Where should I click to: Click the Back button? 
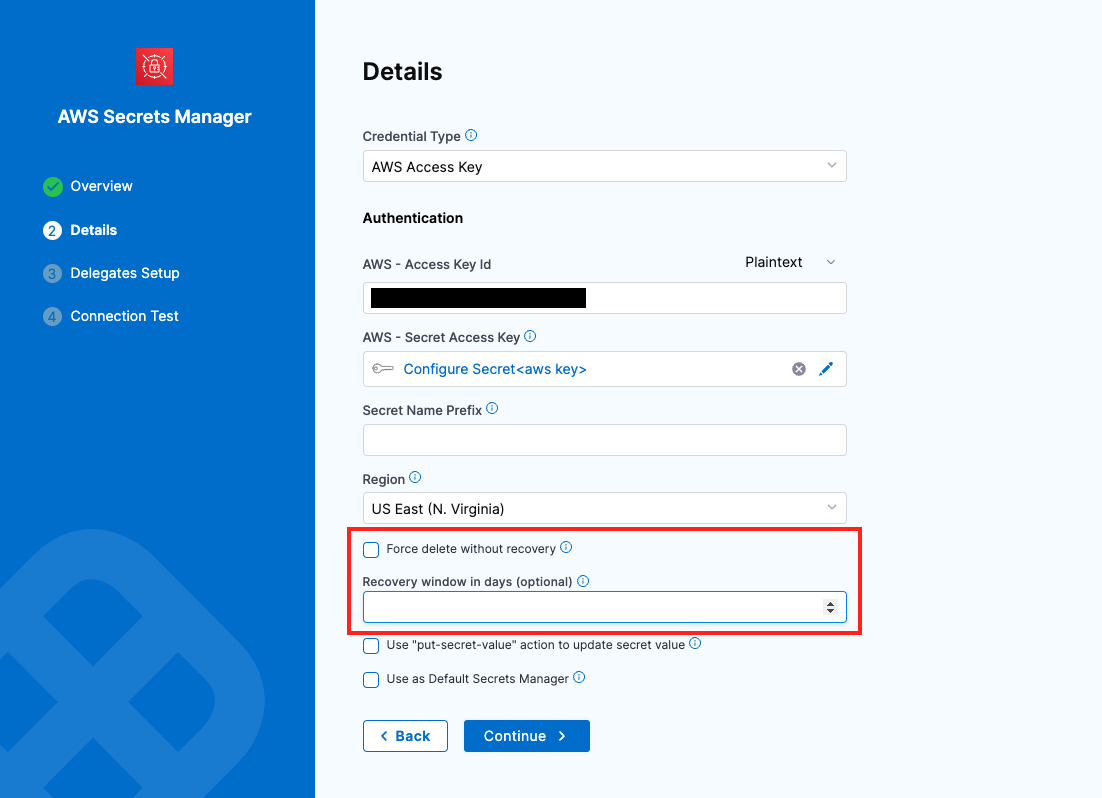(405, 736)
